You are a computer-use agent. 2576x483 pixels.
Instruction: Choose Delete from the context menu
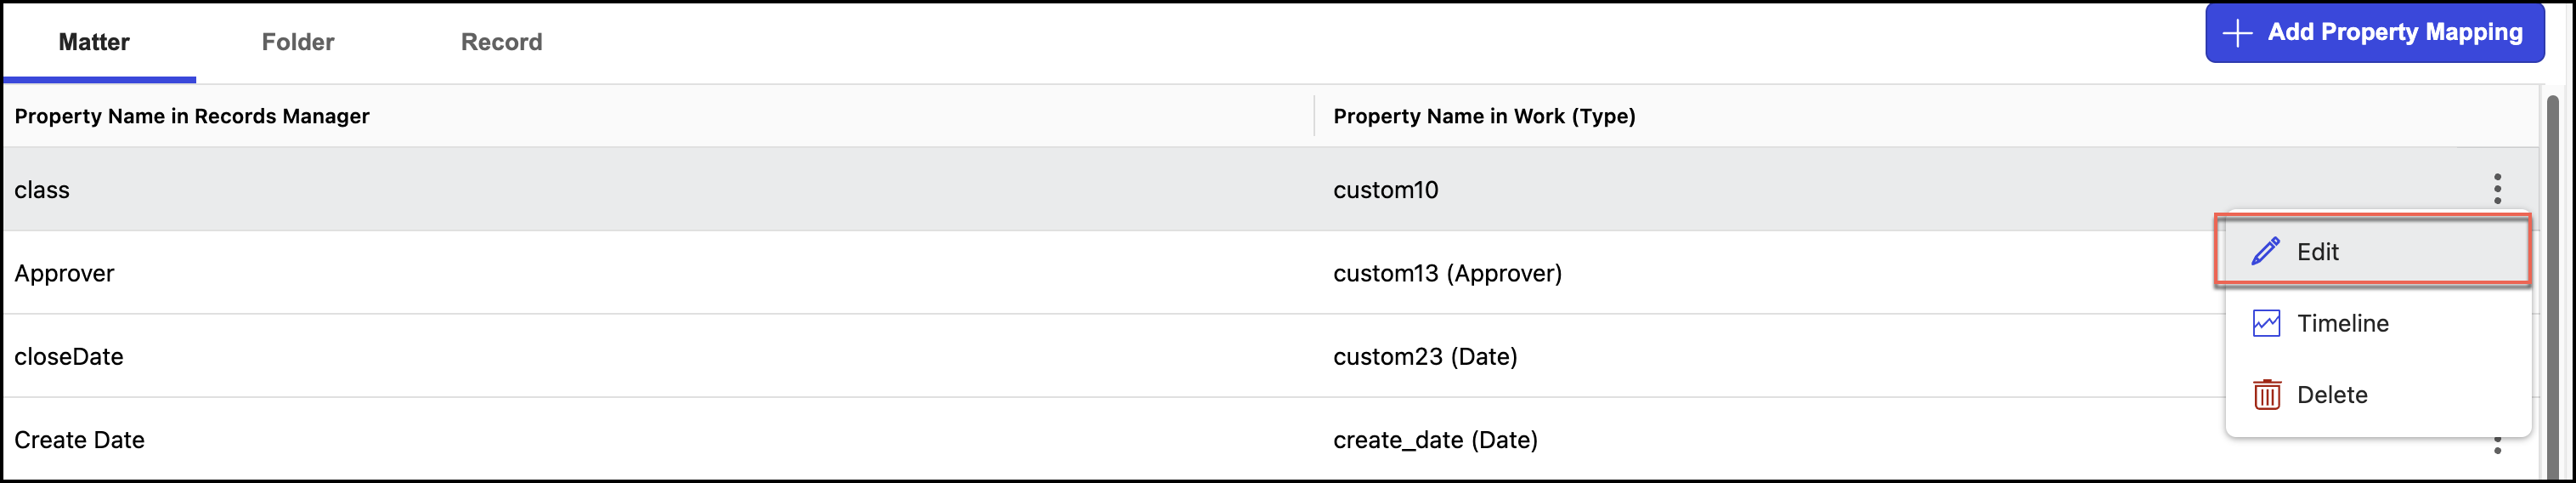pyautogui.click(x=2332, y=395)
